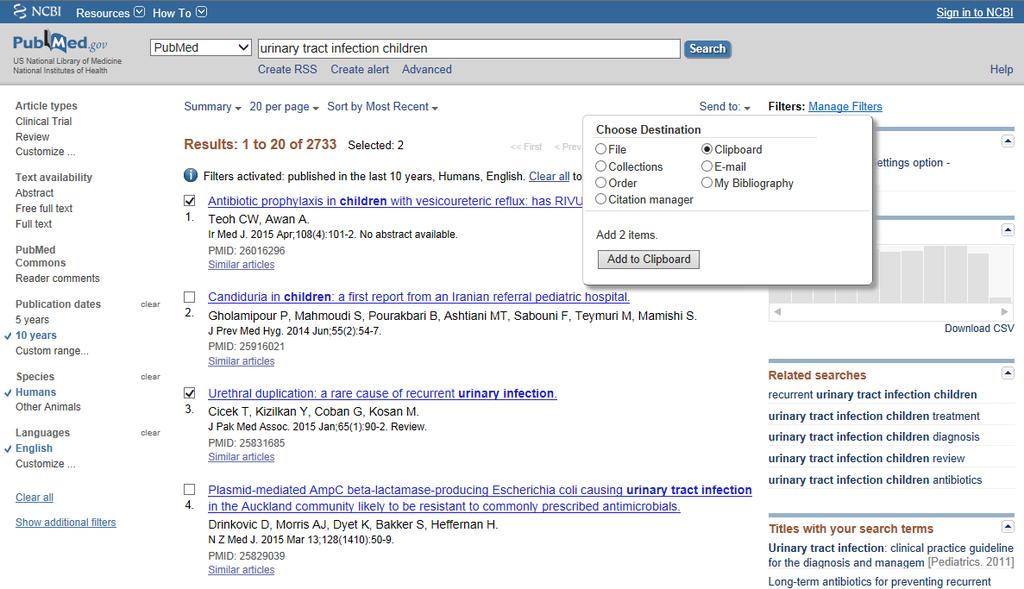
Task: Click into the search query input field
Action: [469, 48]
